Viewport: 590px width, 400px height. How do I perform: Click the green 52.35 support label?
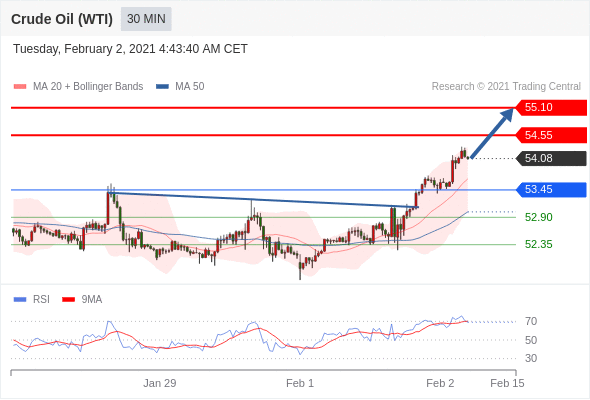coord(538,244)
